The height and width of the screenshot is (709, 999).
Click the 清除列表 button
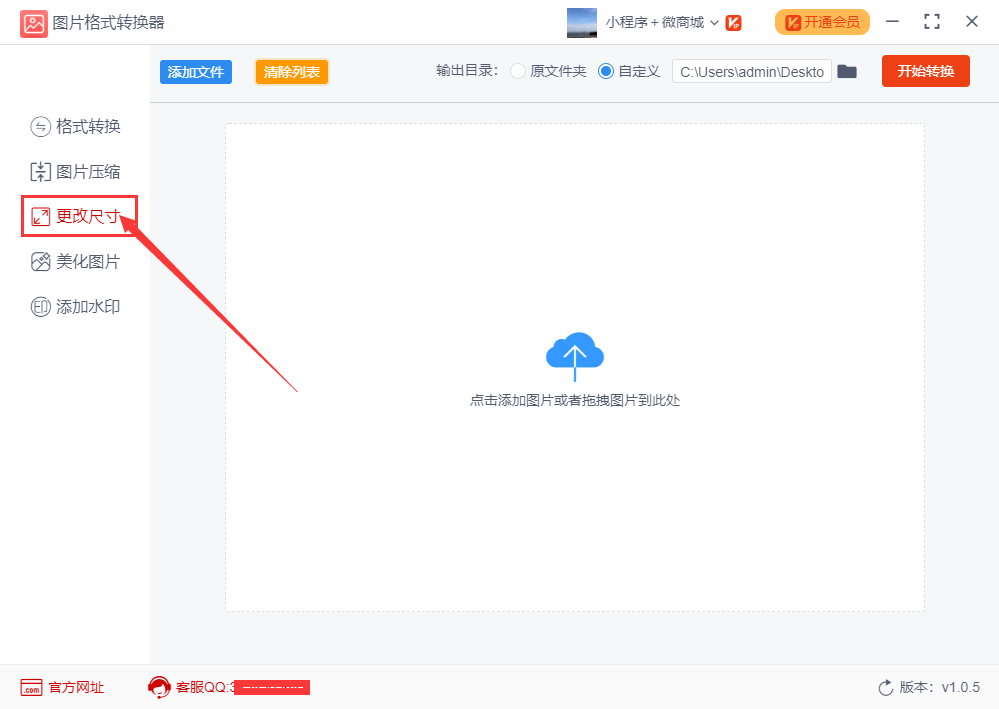(292, 72)
